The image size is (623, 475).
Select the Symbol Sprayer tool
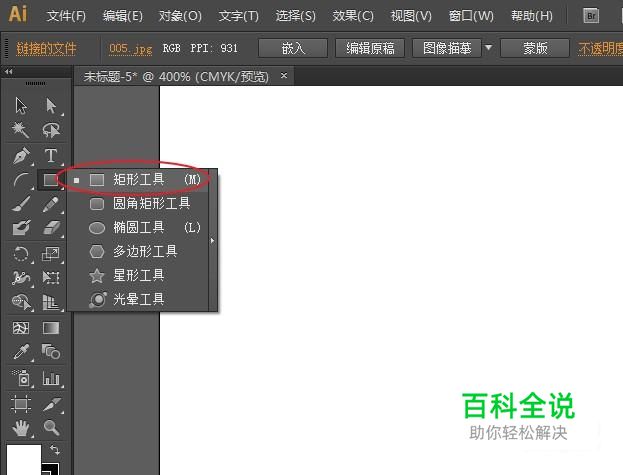21,378
